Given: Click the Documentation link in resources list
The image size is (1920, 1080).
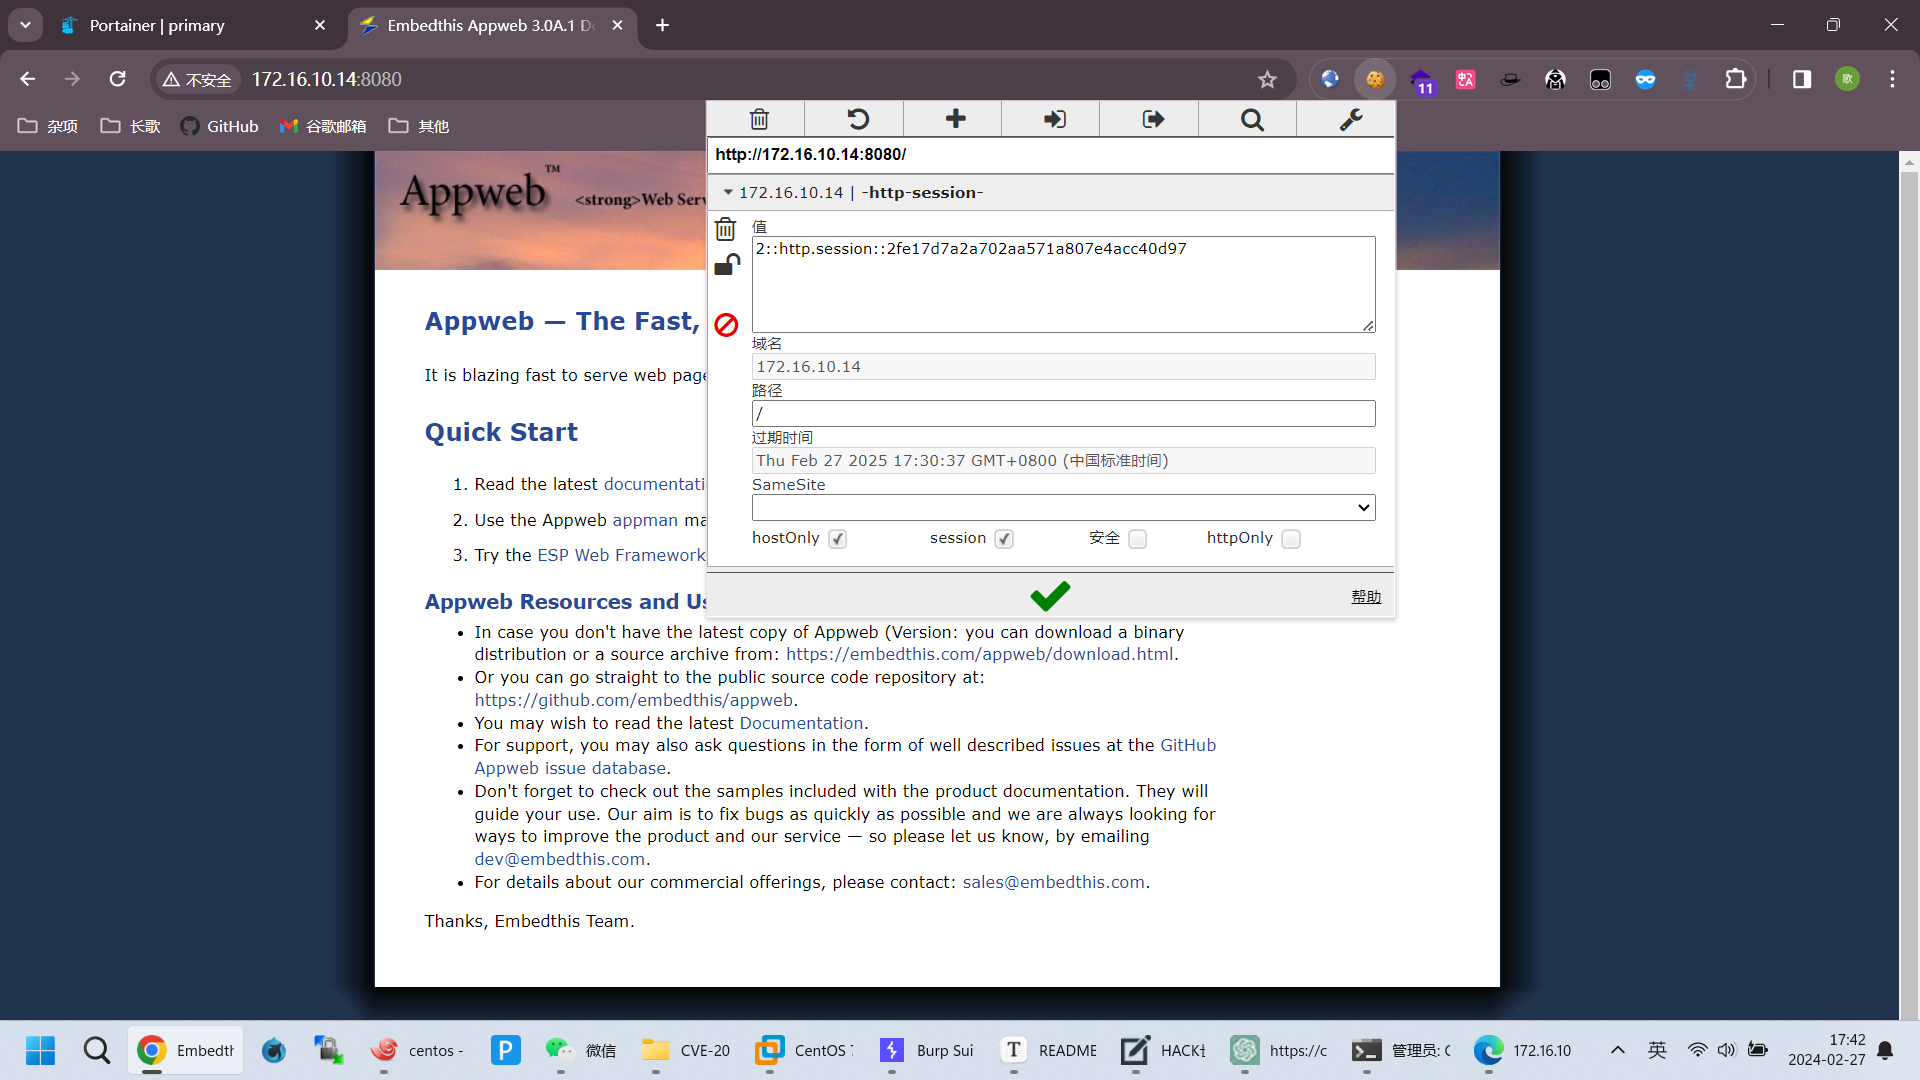Looking at the screenshot, I should pyautogui.click(x=801, y=723).
